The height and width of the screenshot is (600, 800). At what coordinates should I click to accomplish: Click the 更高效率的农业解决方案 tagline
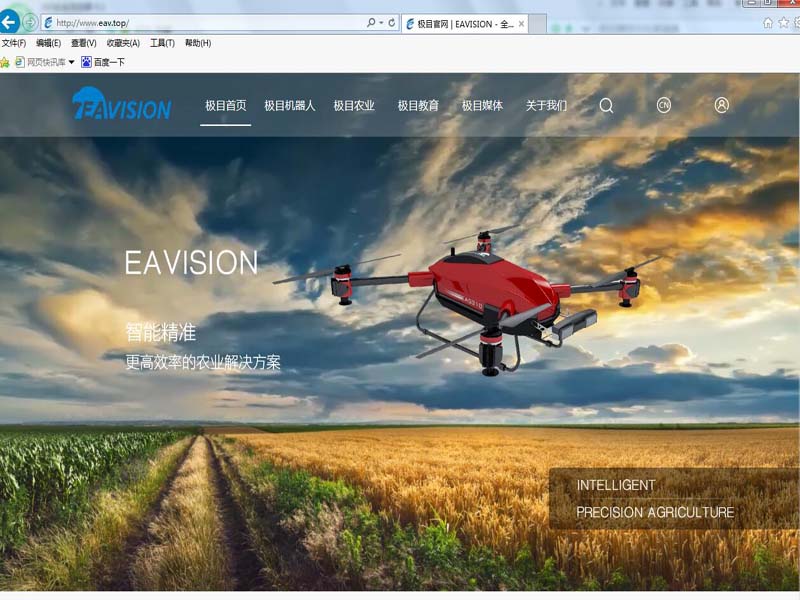tap(203, 362)
